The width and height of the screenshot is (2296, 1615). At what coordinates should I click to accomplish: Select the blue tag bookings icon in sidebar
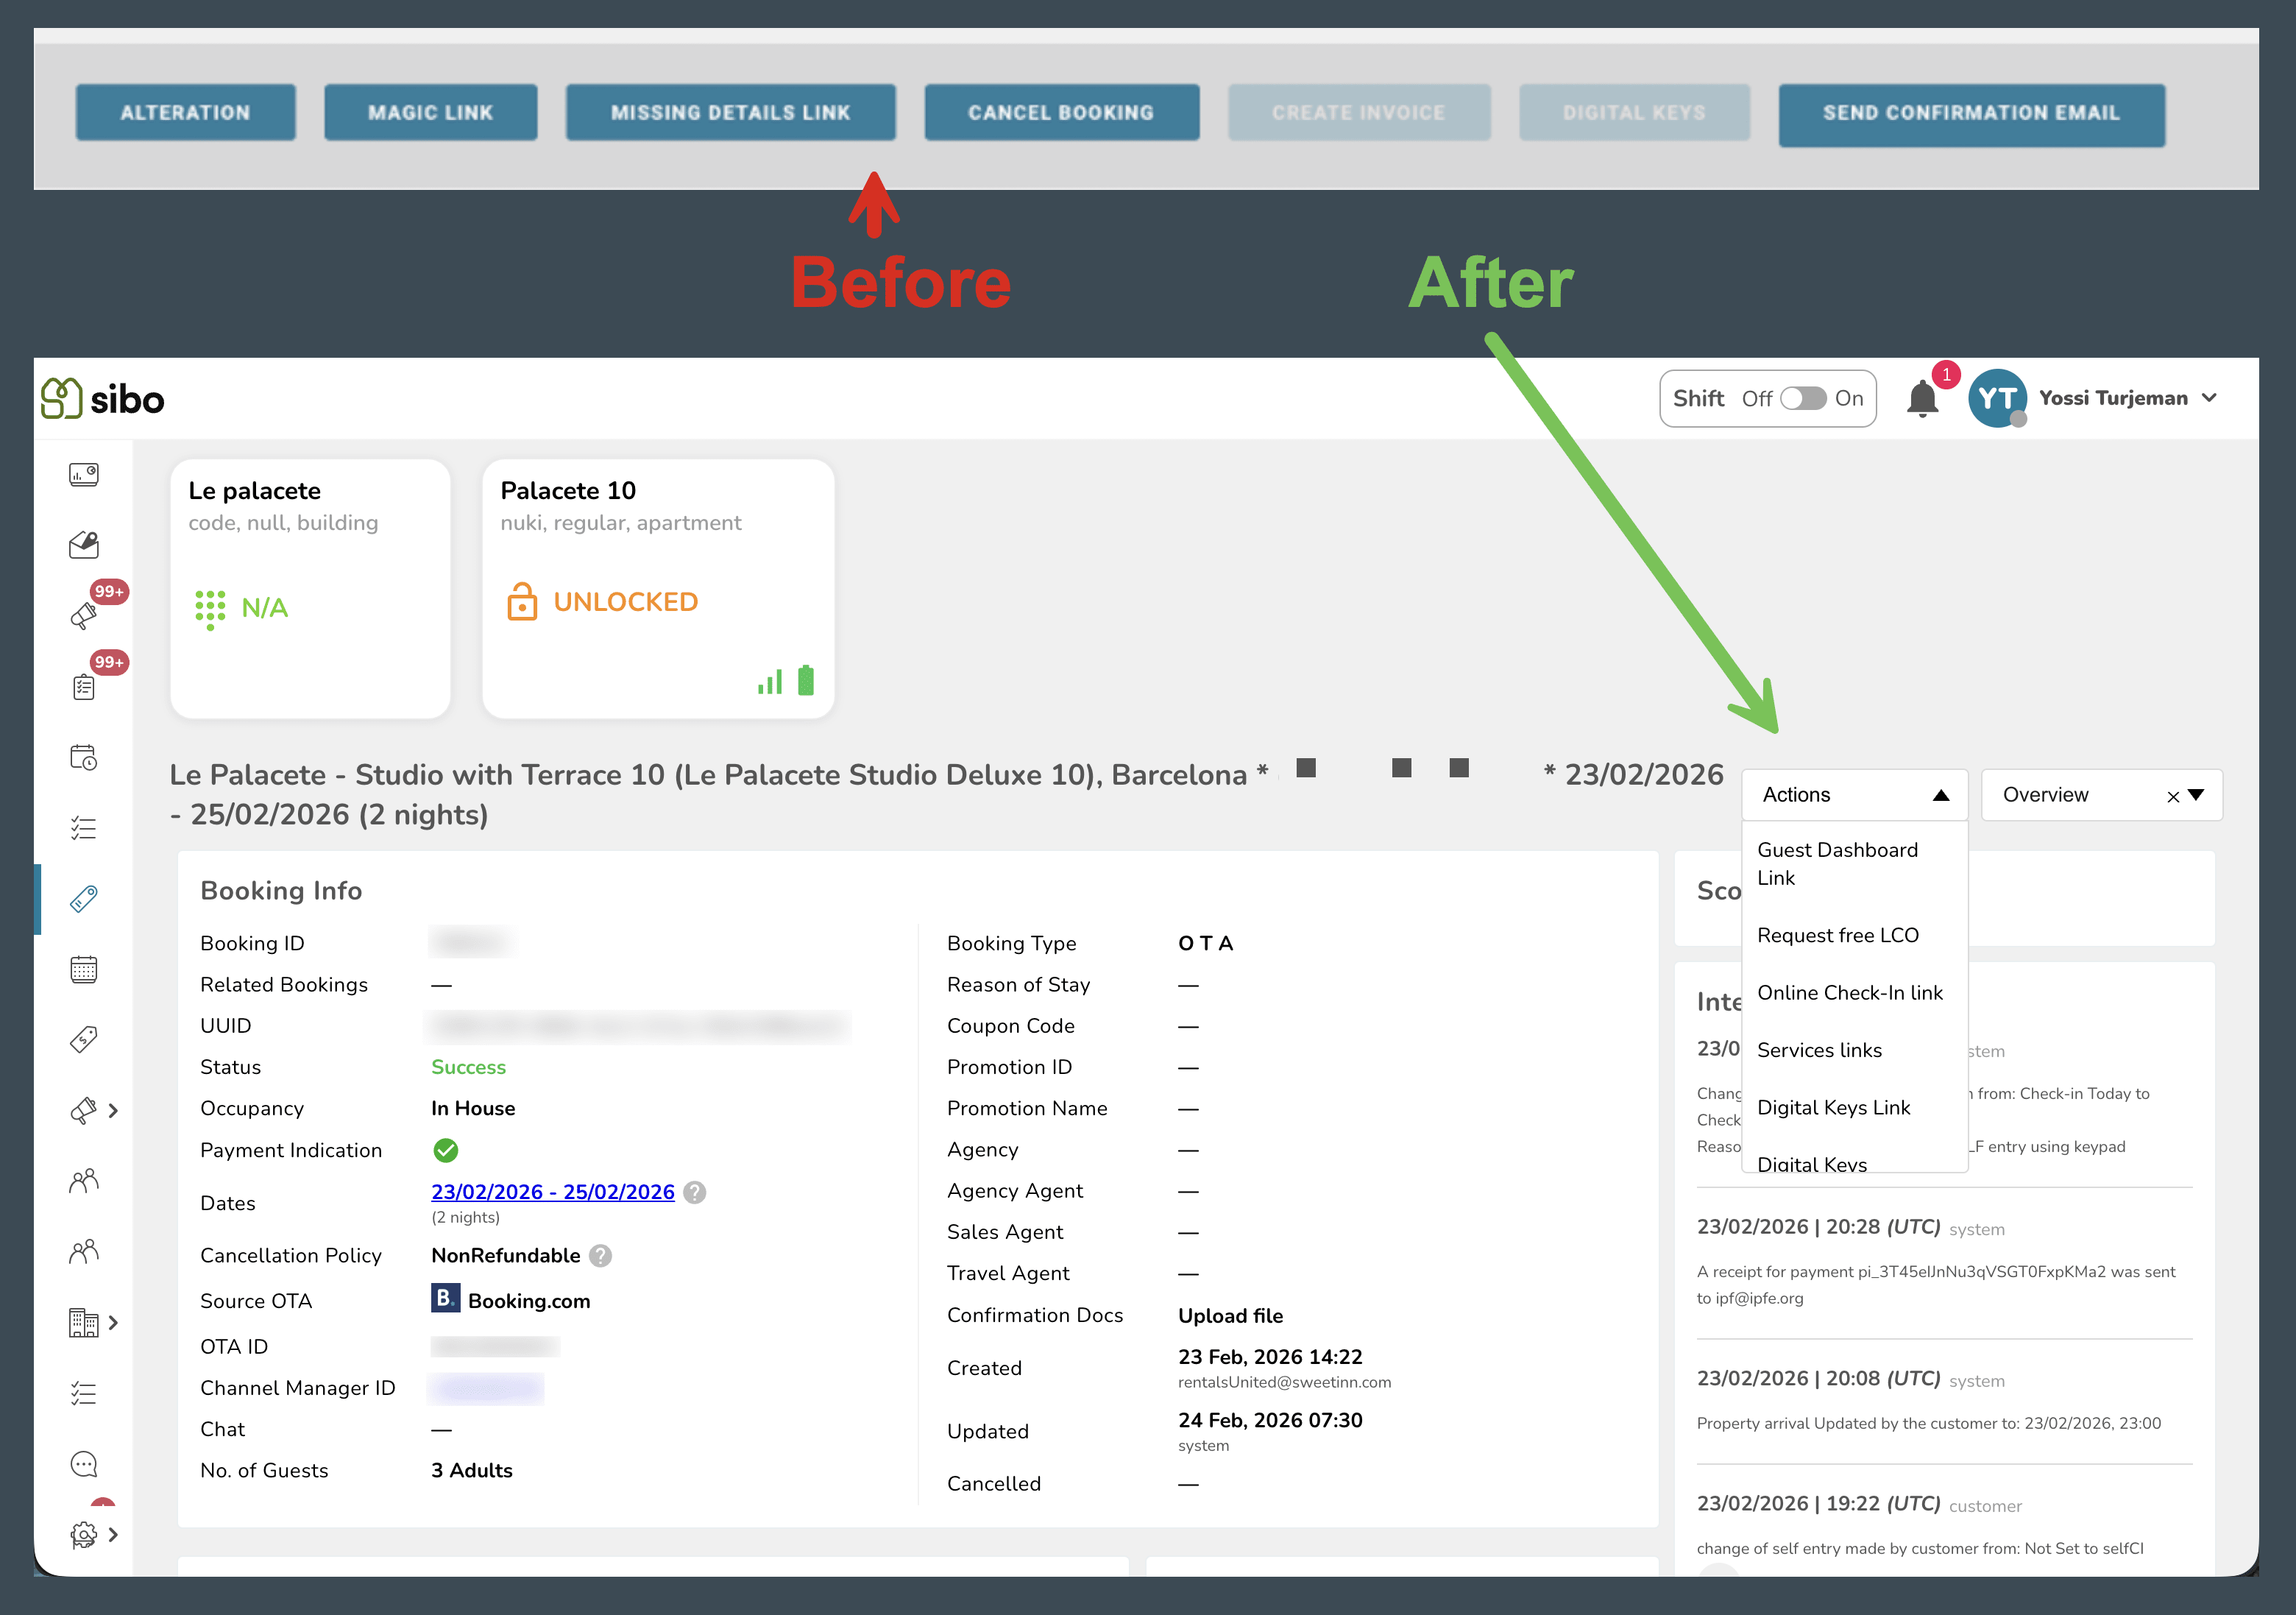pyautogui.click(x=84, y=898)
